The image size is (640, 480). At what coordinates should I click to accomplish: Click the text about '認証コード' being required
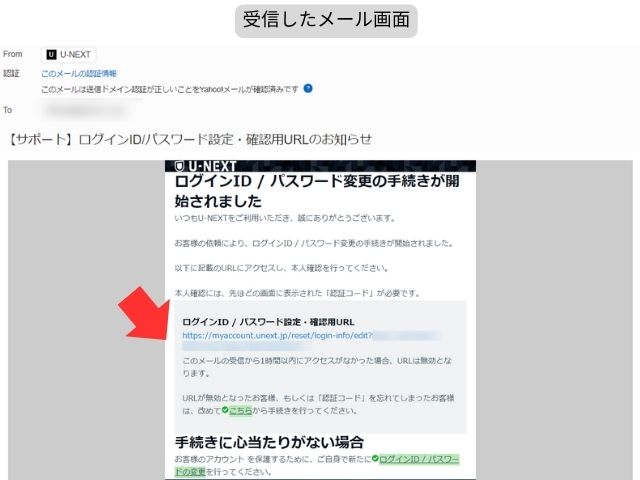click(297, 293)
